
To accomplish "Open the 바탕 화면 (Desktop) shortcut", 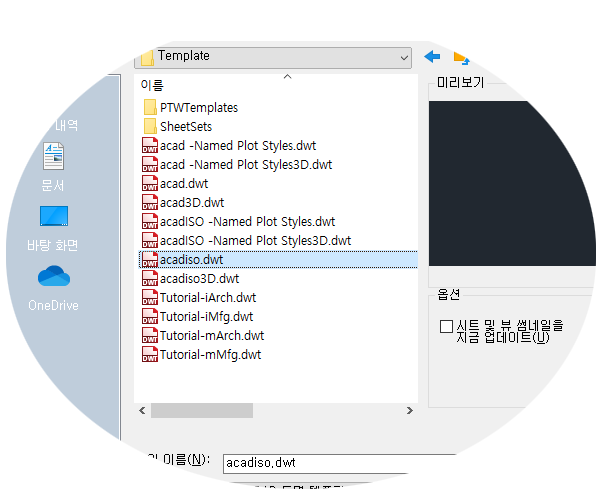I will 53,228.
